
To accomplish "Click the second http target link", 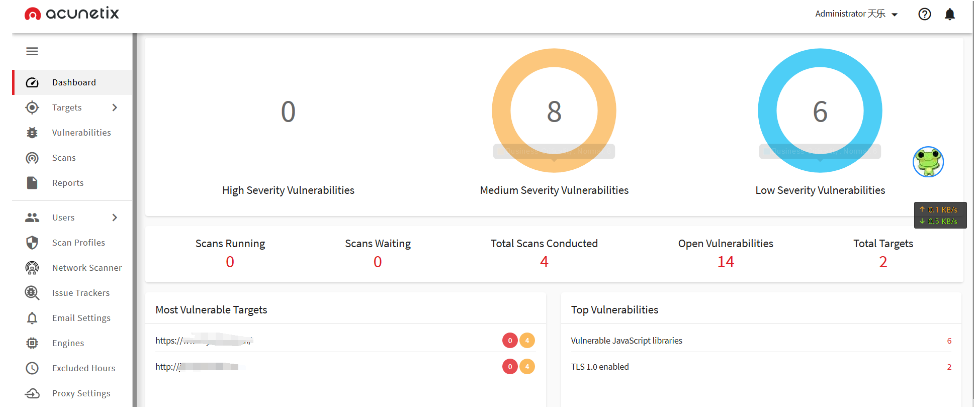I will [197, 366].
